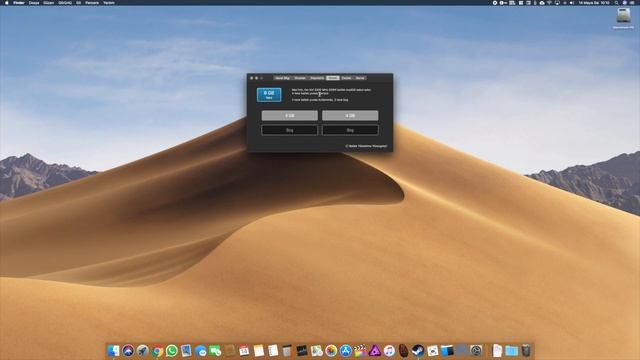Open the green FaceTime icon in dock
The image size is (640, 360).
pyautogui.click(x=215, y=351)
